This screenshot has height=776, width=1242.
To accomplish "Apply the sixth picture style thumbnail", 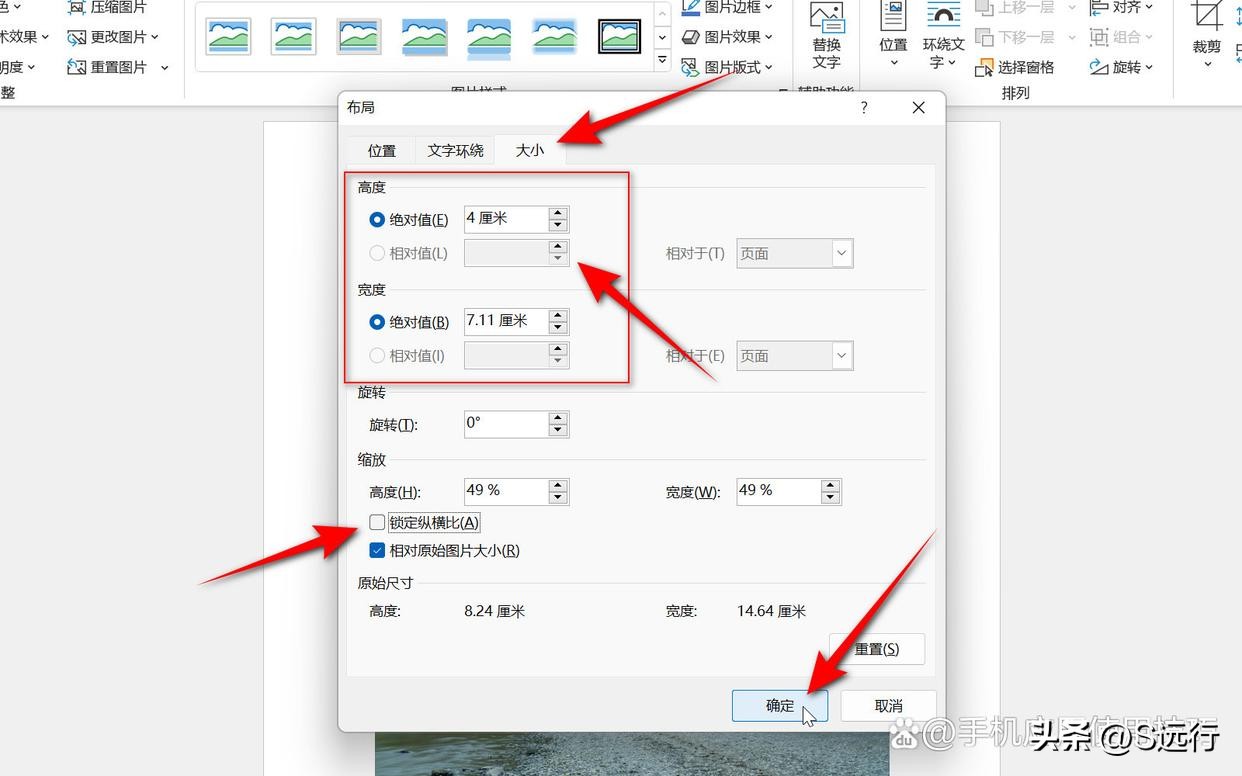I will point(554,36).
